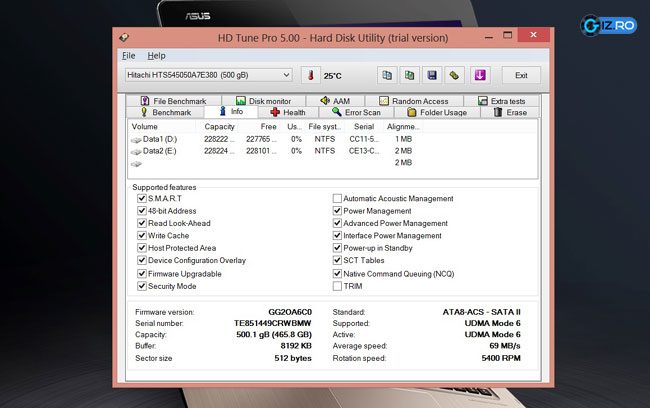
Task: Open the File Benchmark tab
Action: pos(174,101)
